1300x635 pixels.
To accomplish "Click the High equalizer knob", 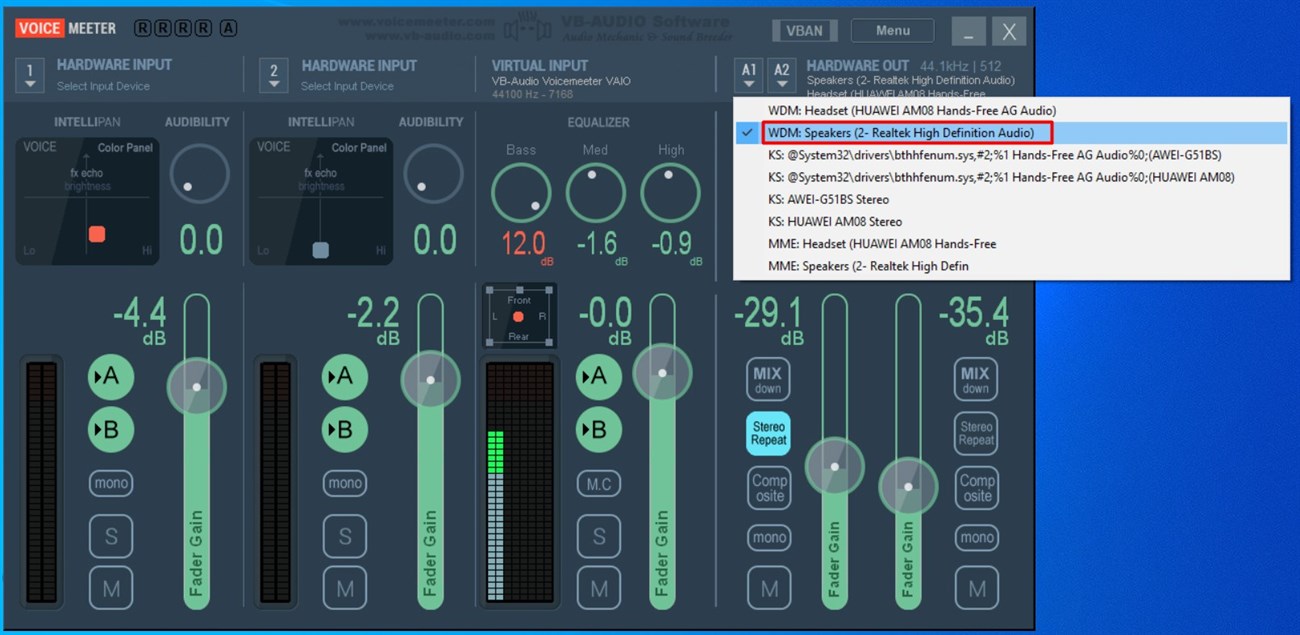I will click(670, 192).
